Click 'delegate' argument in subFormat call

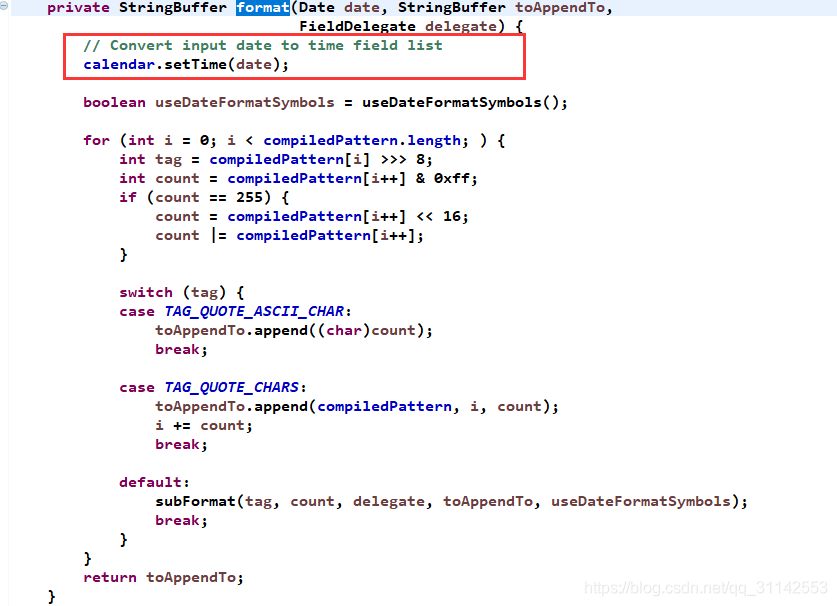[389, 501]
